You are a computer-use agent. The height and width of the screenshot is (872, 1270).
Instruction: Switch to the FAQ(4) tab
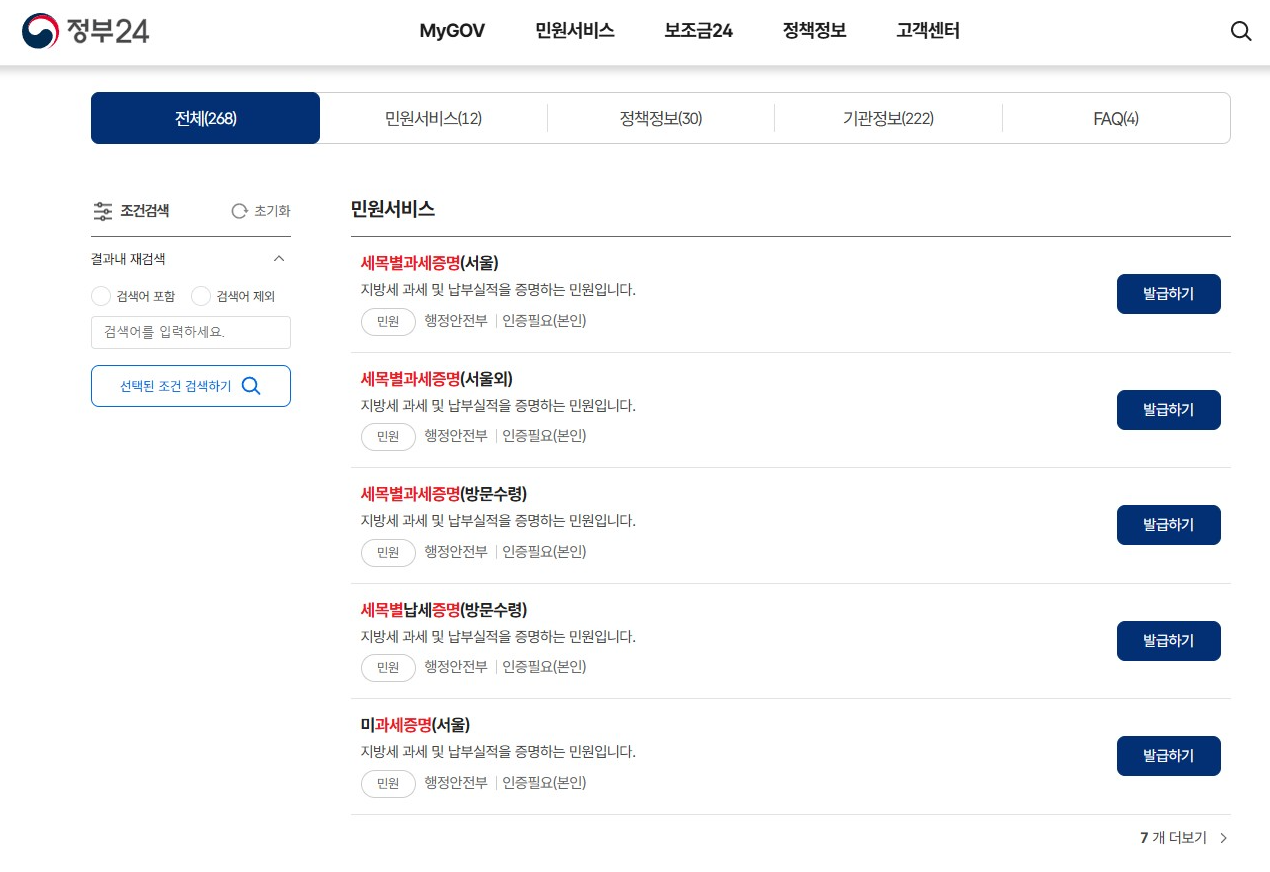point(1116,118)
